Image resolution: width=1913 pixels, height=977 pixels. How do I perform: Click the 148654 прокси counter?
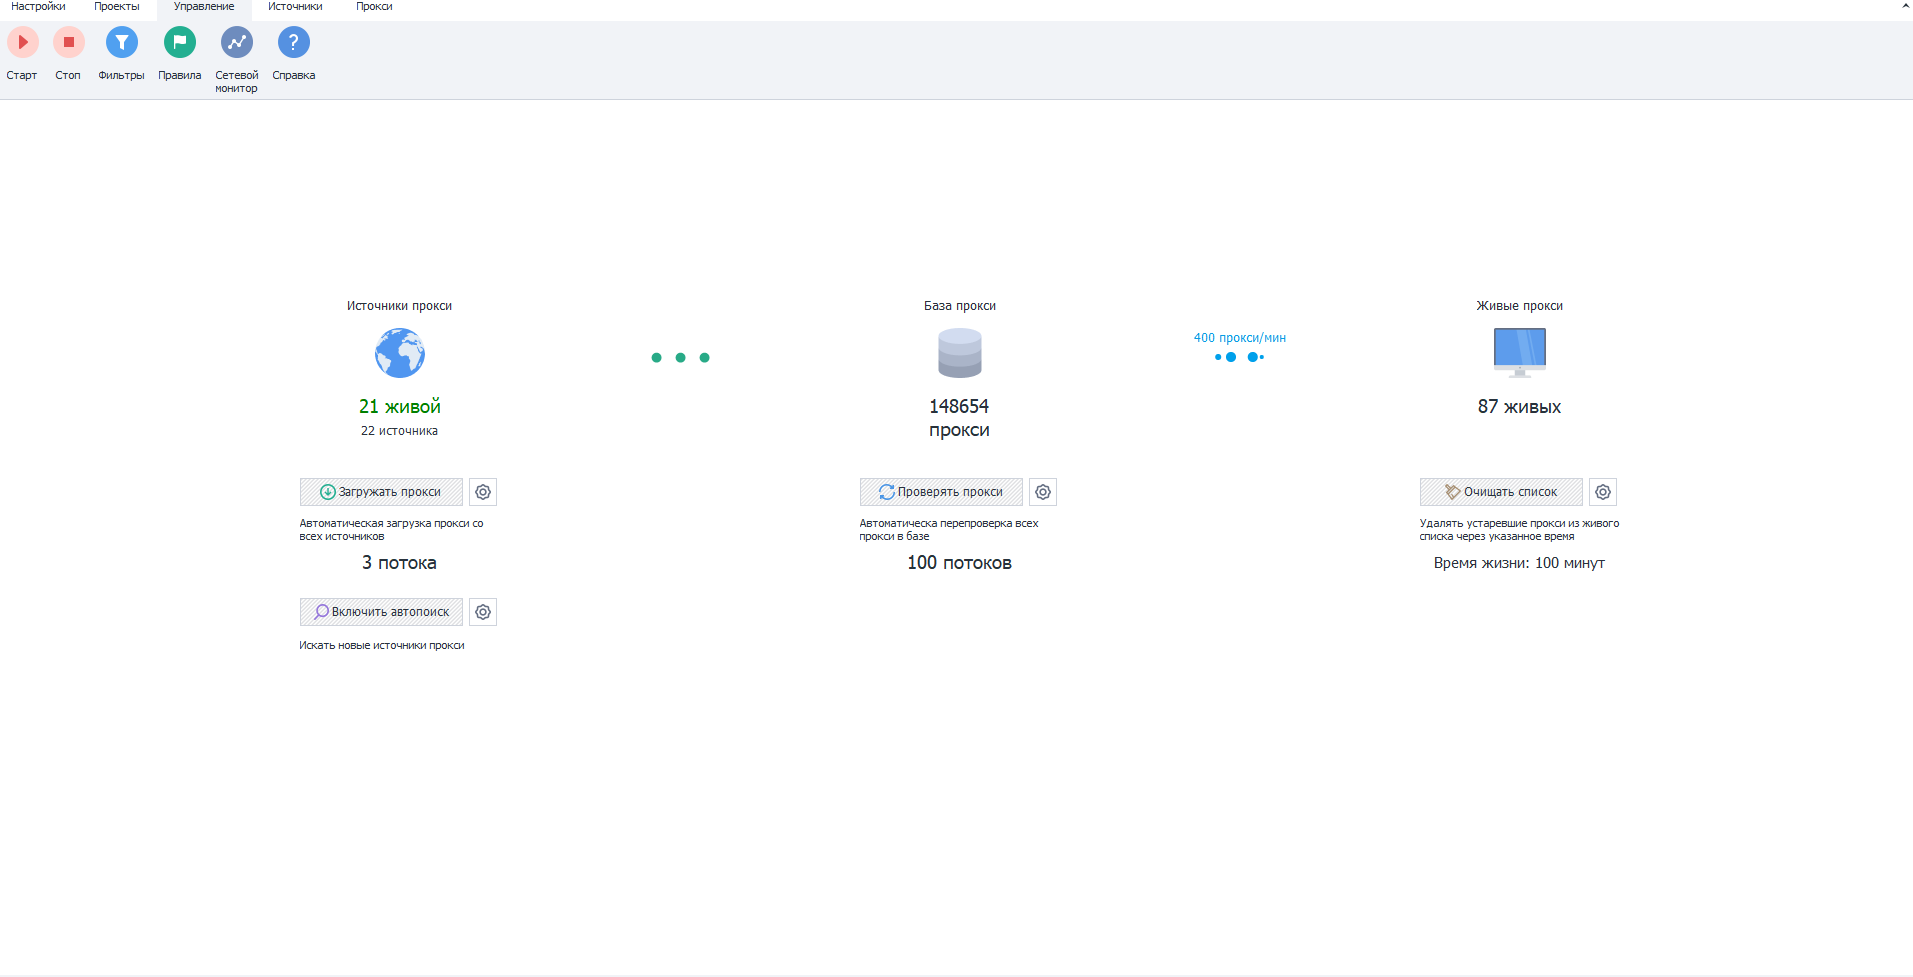point(959,418)
